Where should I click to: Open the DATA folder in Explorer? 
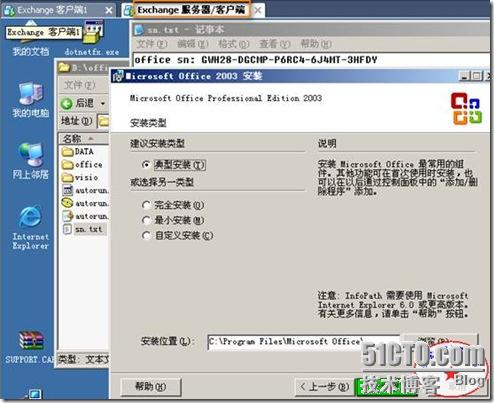(x=78, y=152)
